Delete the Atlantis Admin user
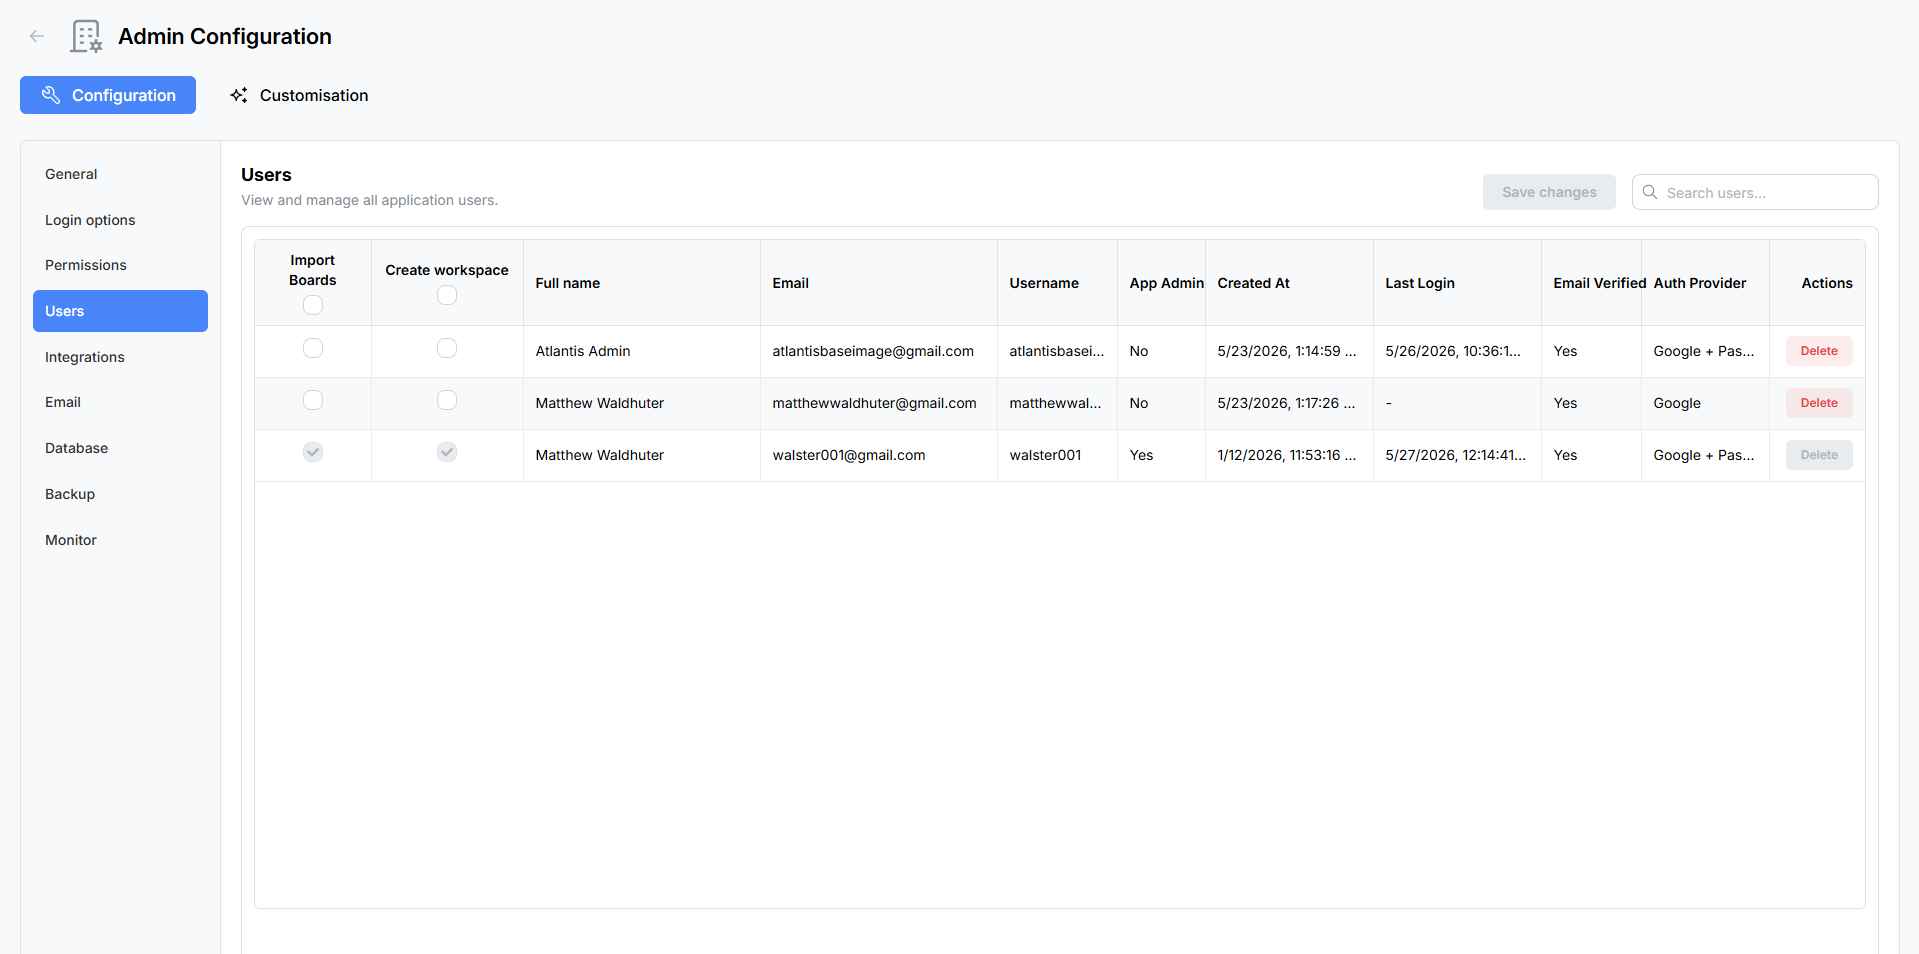This screenshot has height=954, width=1919. coord(1819,351)
